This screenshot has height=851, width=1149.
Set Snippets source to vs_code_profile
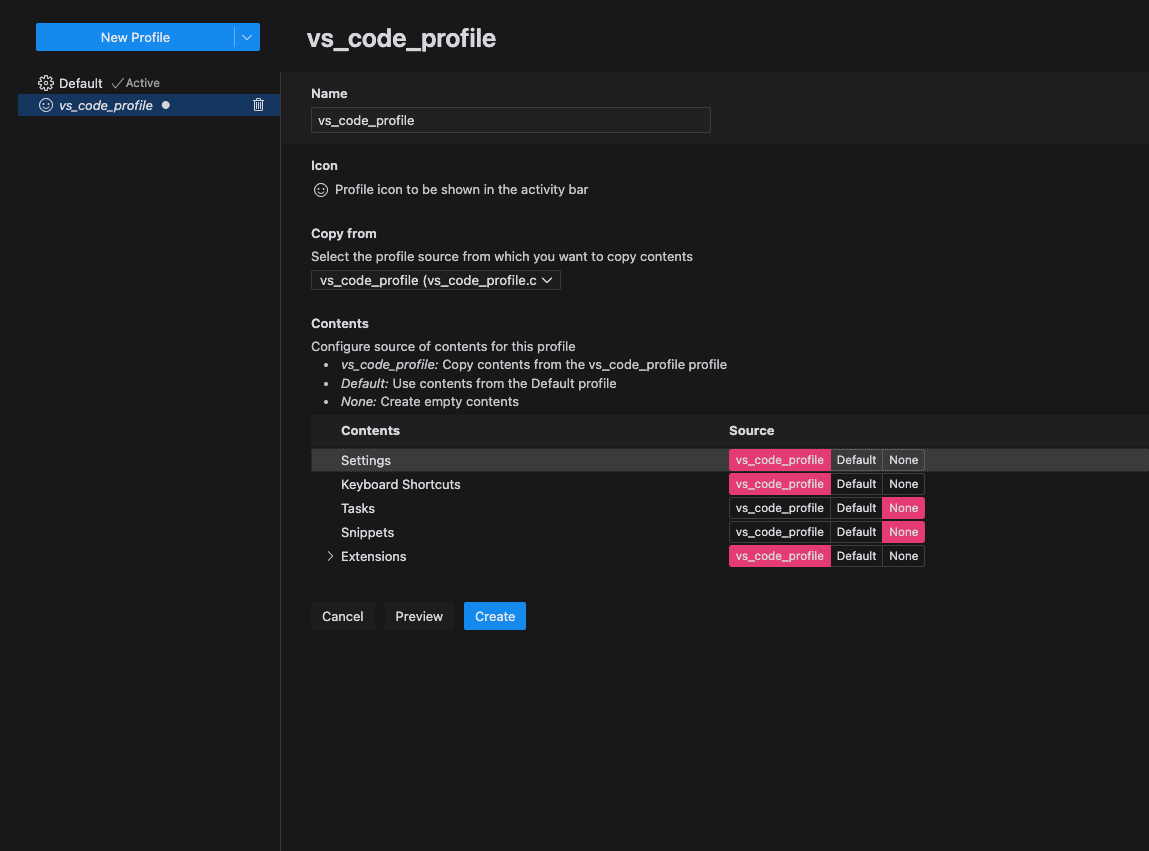tap(779, 532)
